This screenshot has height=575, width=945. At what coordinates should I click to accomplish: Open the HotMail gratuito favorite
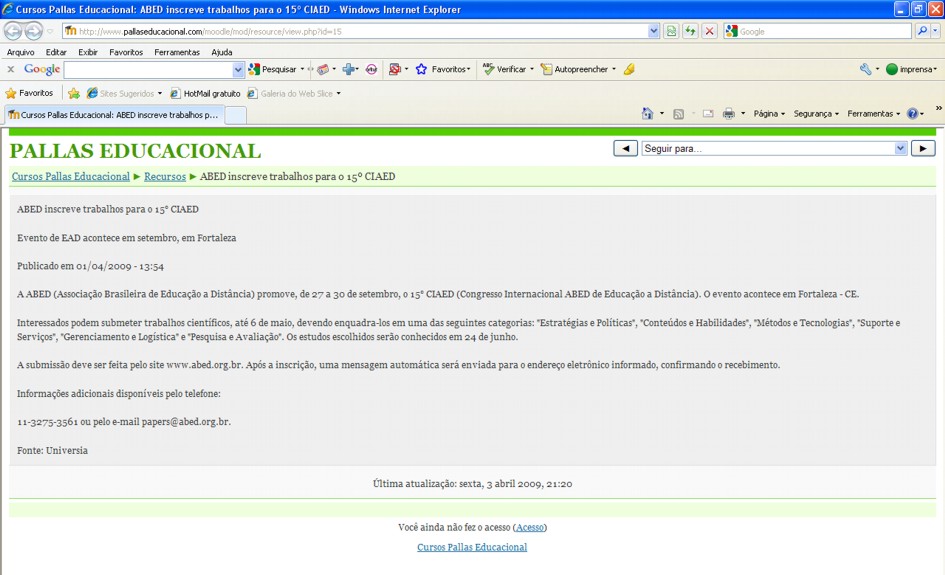coord(206,93)
